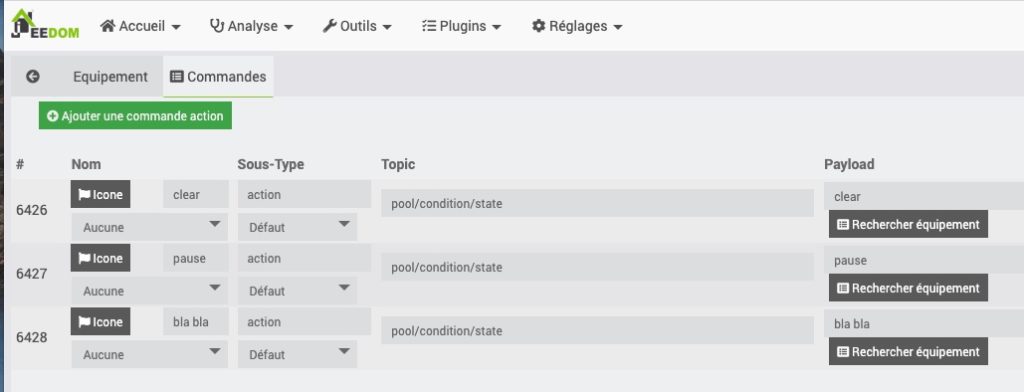Click the back arrow circle icon
This screenshot has width=1024, height=392.
(33, 76)
